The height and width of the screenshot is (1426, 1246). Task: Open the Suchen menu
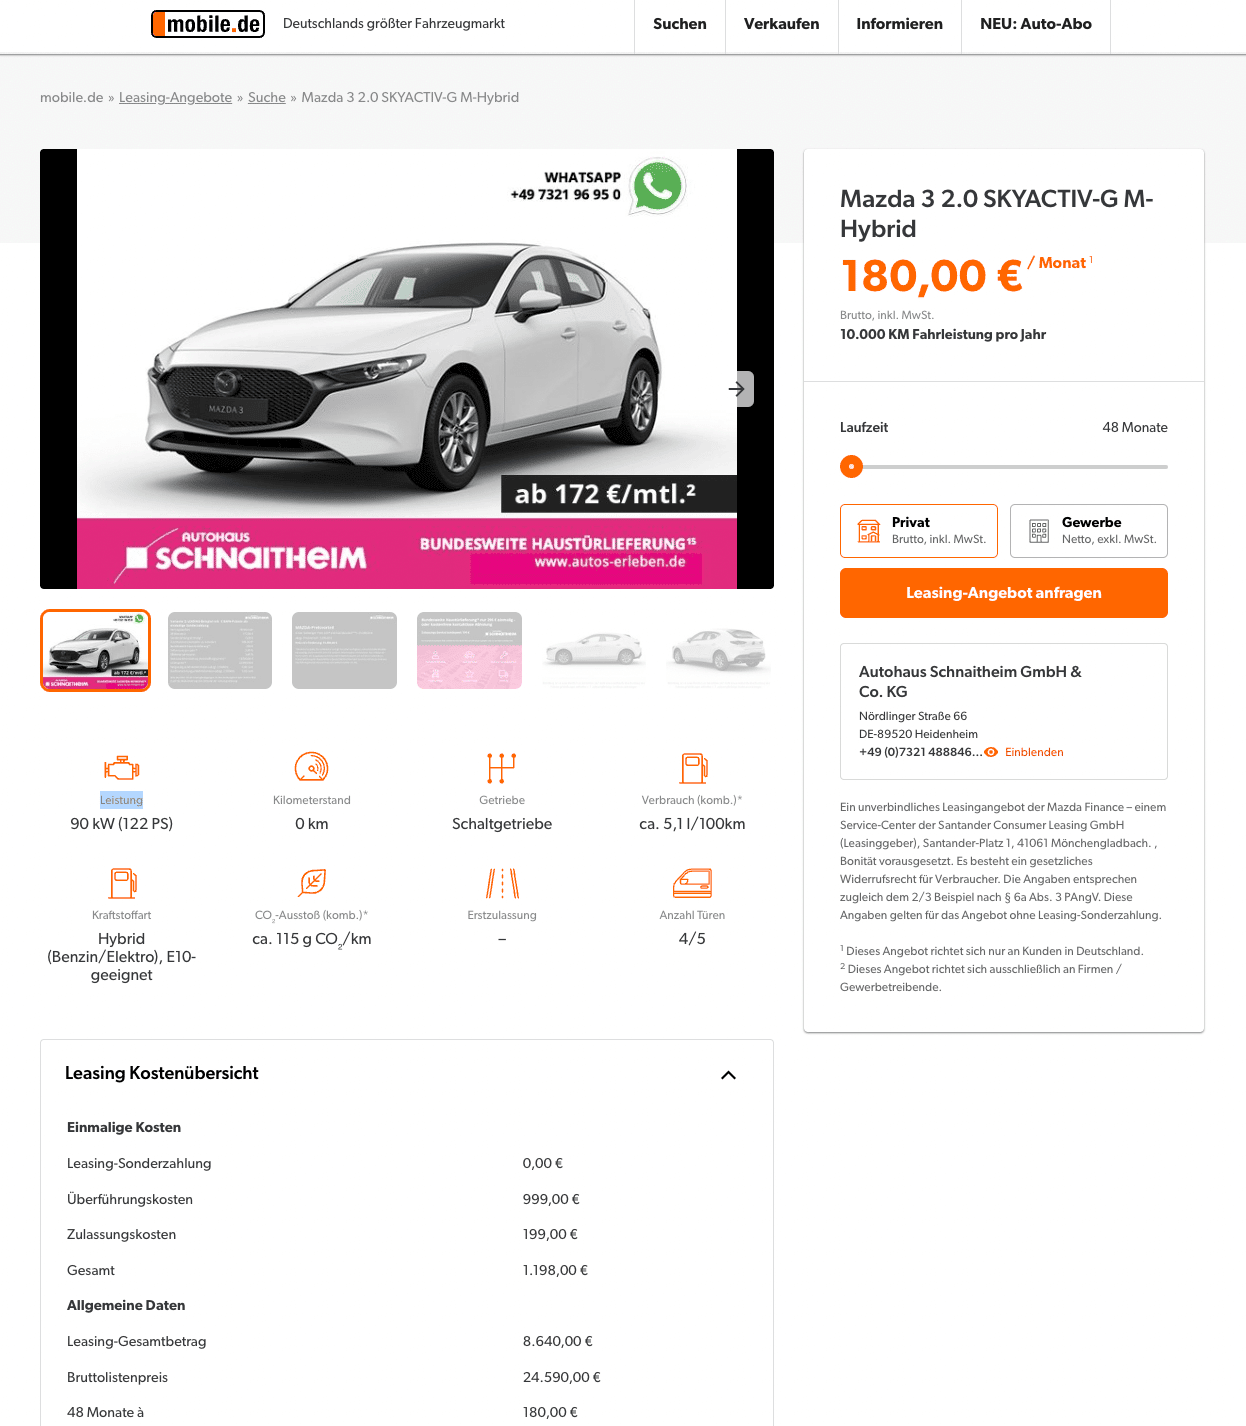point(680,24)
